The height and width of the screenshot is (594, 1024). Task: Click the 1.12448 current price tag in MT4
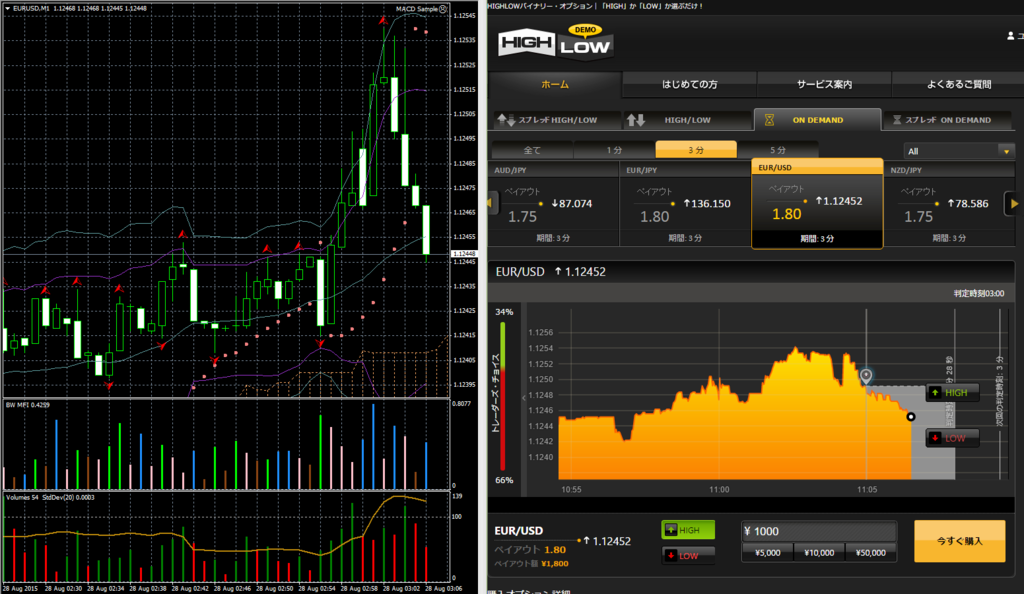(464, 254)
